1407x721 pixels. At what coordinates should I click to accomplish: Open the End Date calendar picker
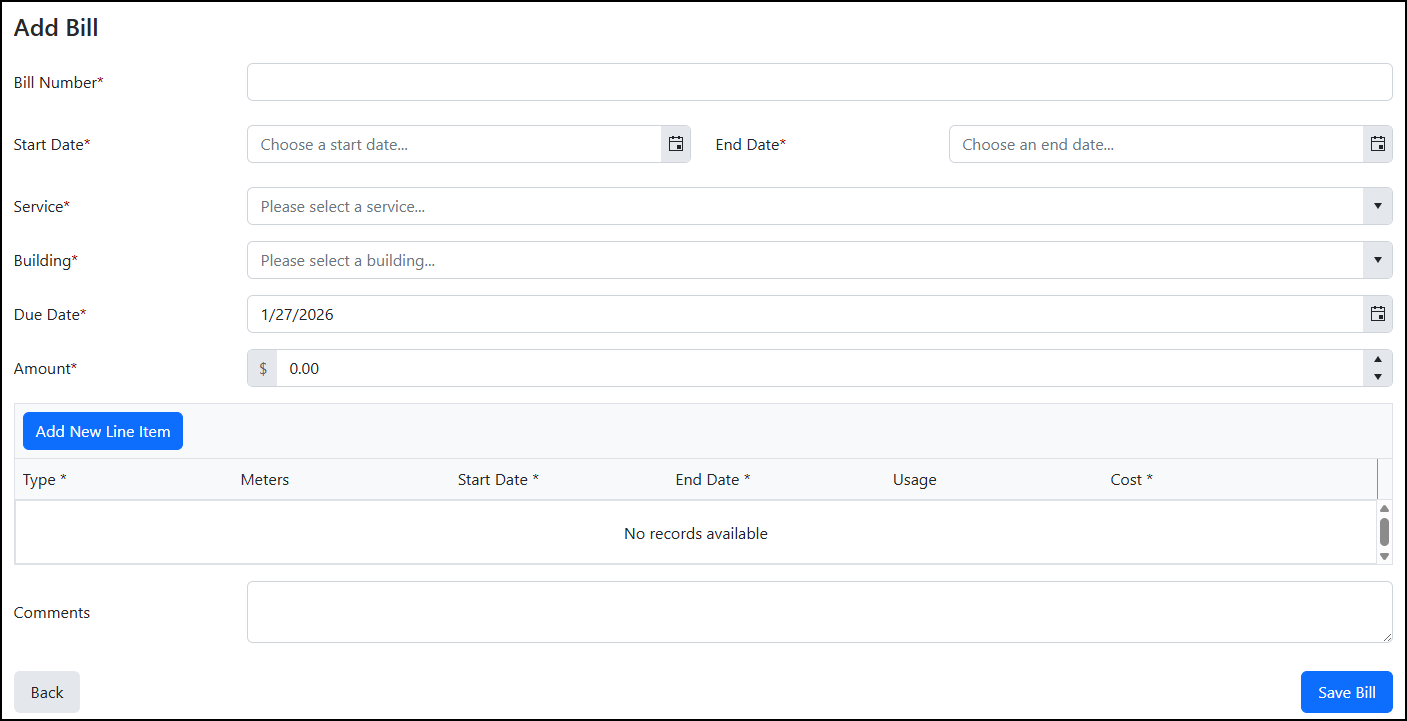[x=1377, y=144]
